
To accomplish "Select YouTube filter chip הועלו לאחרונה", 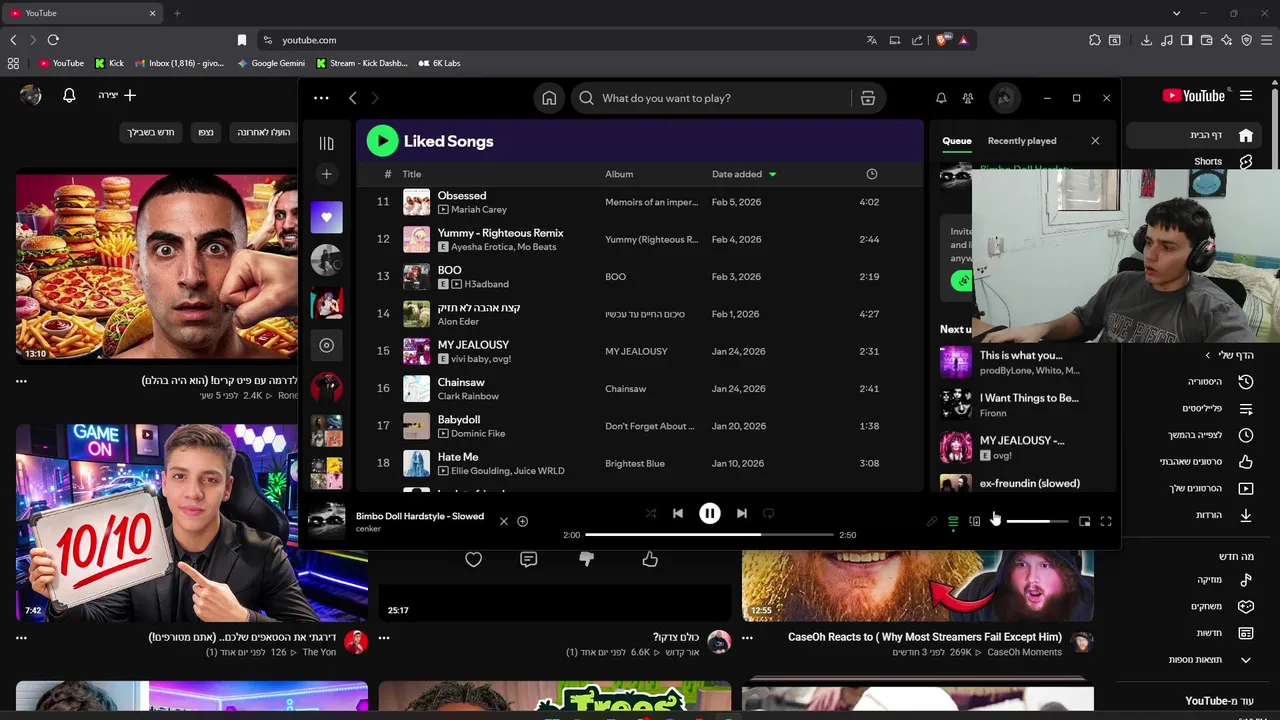I will point(264,132).
